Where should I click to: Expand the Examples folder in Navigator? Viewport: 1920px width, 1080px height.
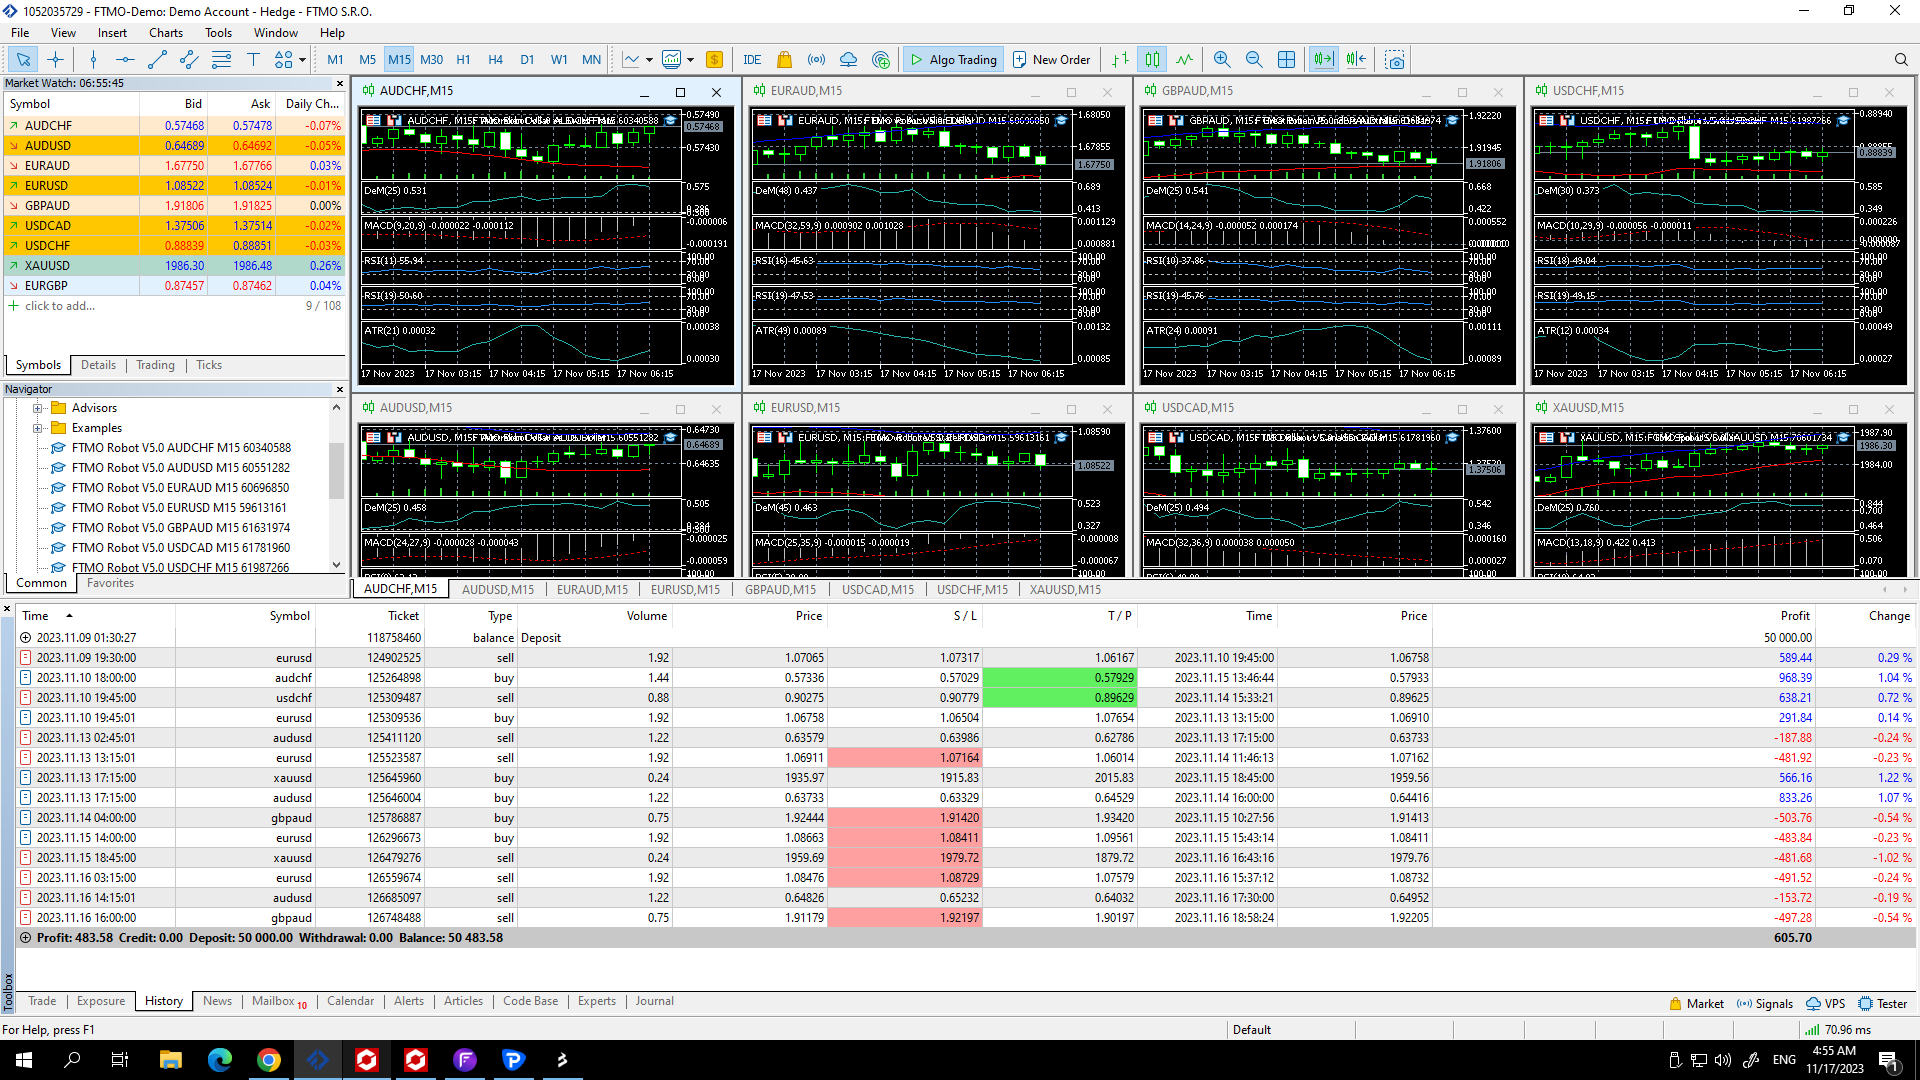coord(37,428)
